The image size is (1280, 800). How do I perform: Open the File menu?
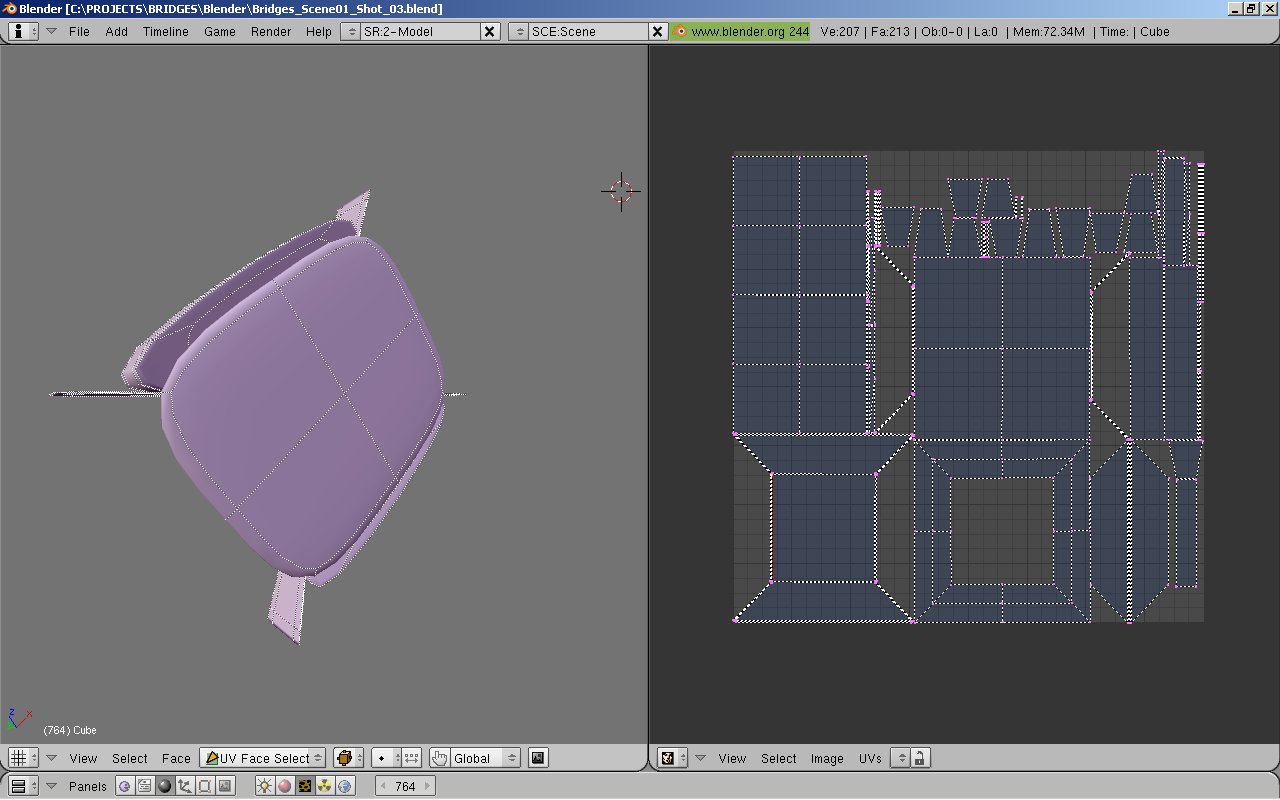point(79,31)
